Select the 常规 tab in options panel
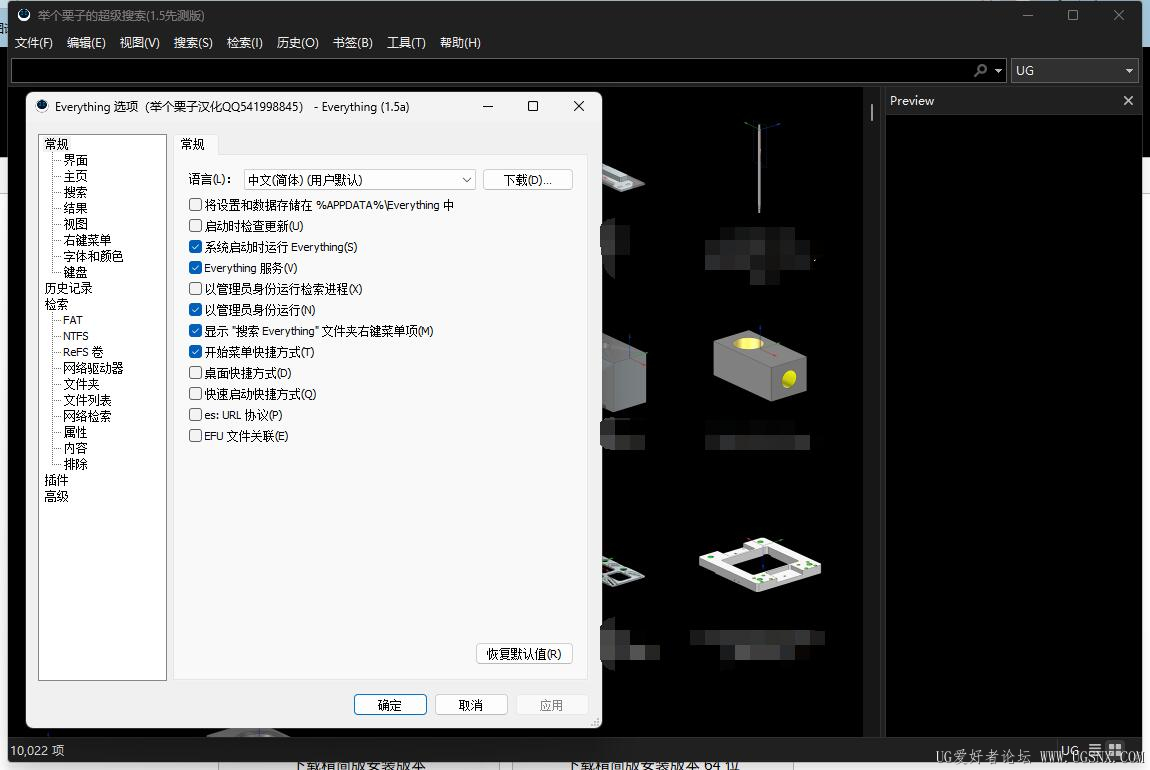Screen dimensions: 1150x770 click(x=193, y=144)
